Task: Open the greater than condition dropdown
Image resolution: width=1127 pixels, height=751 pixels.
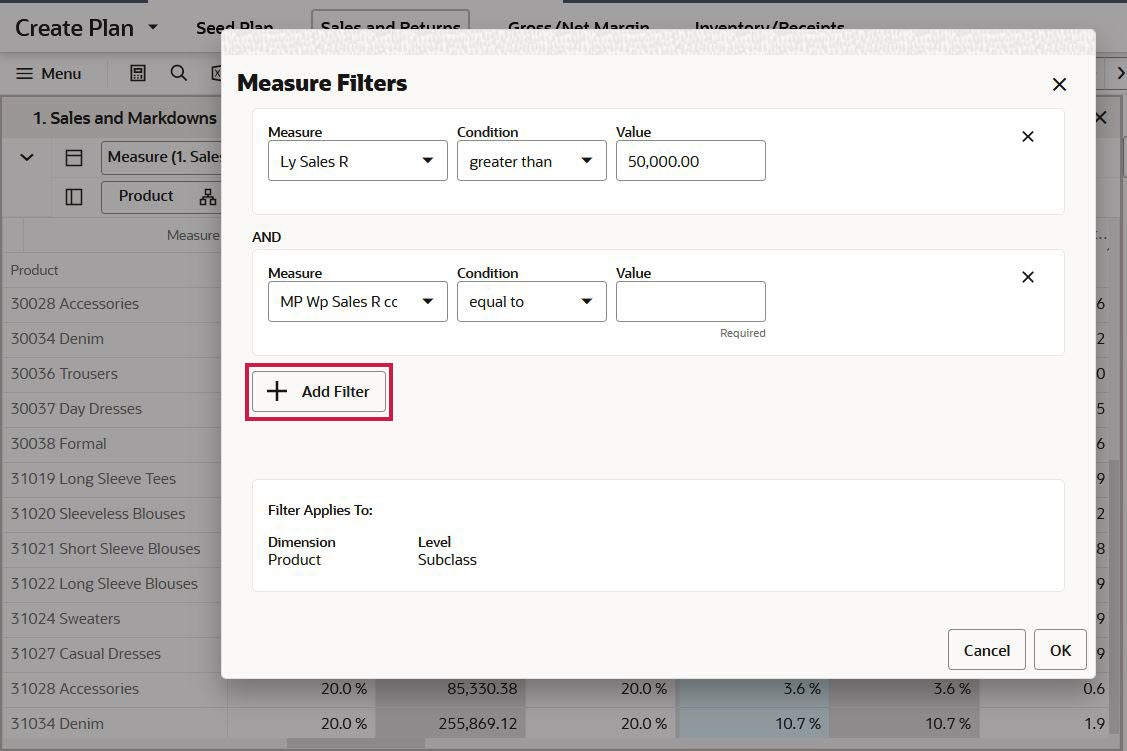Action: coord(586,160)
